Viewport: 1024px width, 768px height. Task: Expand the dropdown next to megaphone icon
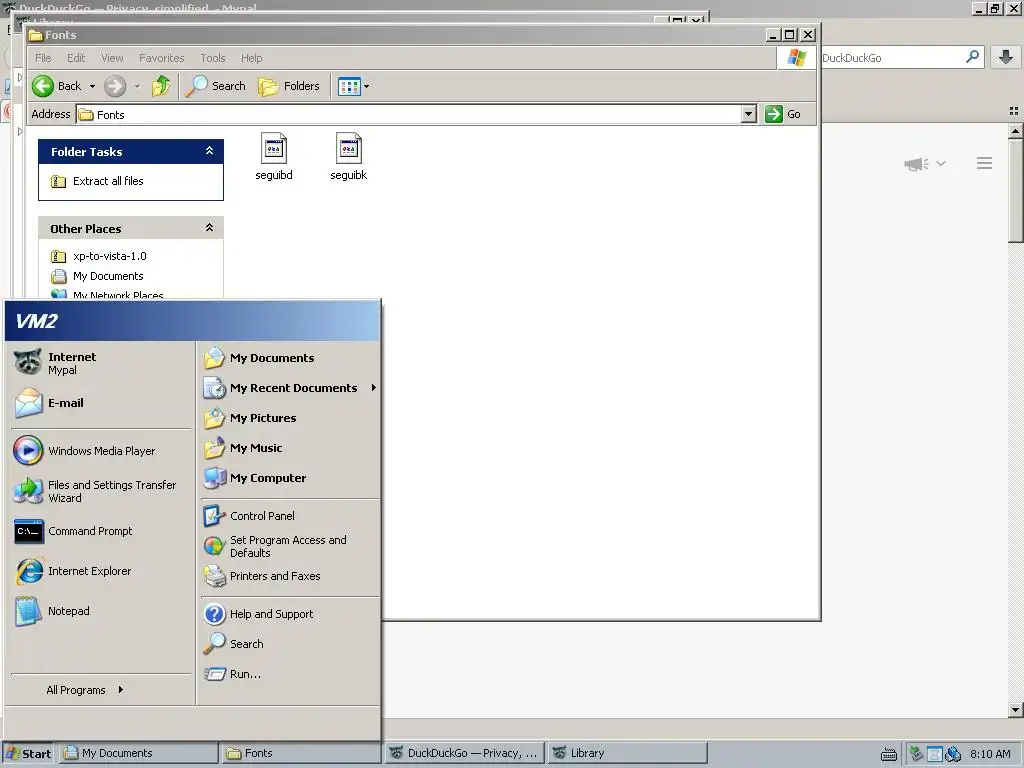click(x=941, y=163)
